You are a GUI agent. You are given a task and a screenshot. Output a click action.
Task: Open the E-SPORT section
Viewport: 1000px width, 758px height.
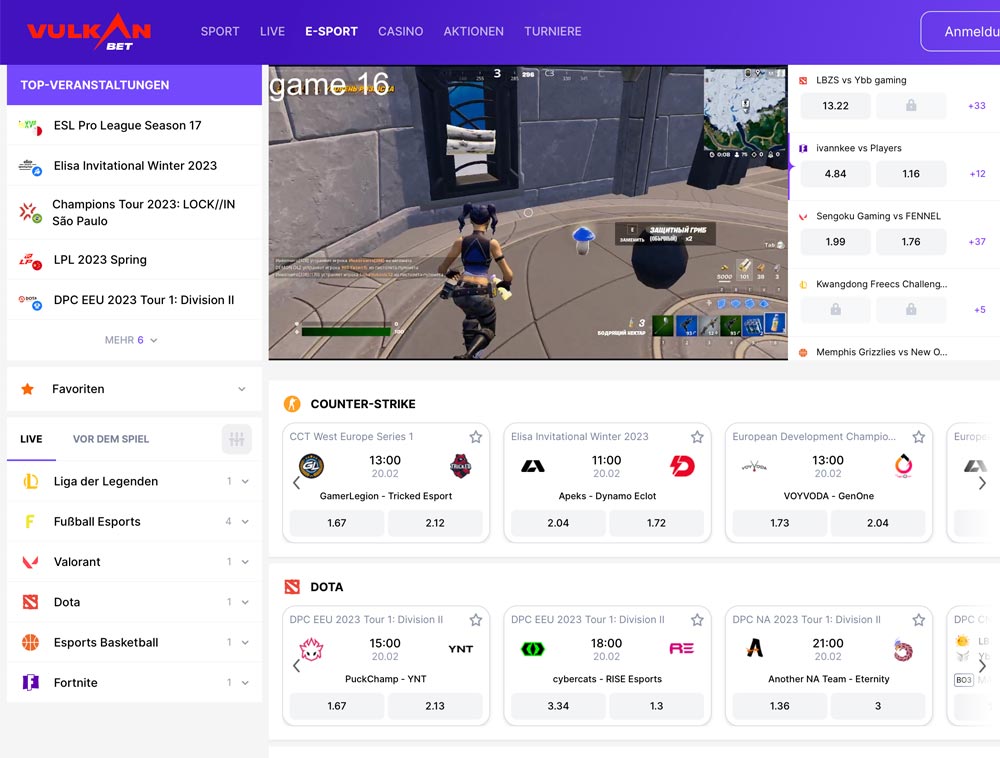click(x=332, y=31)
